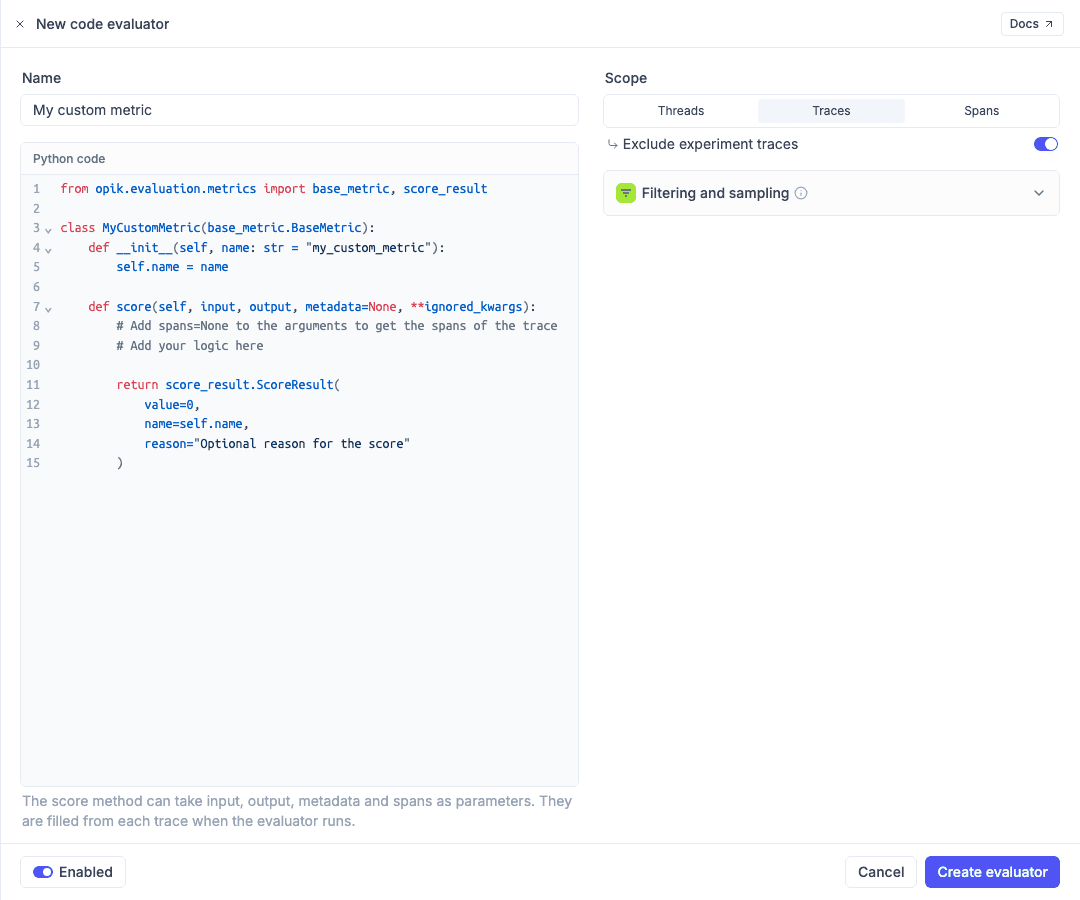Click the 'Exclude experiment traces' label
This screenshot has width=1080, height=900.
click(710, 144)
